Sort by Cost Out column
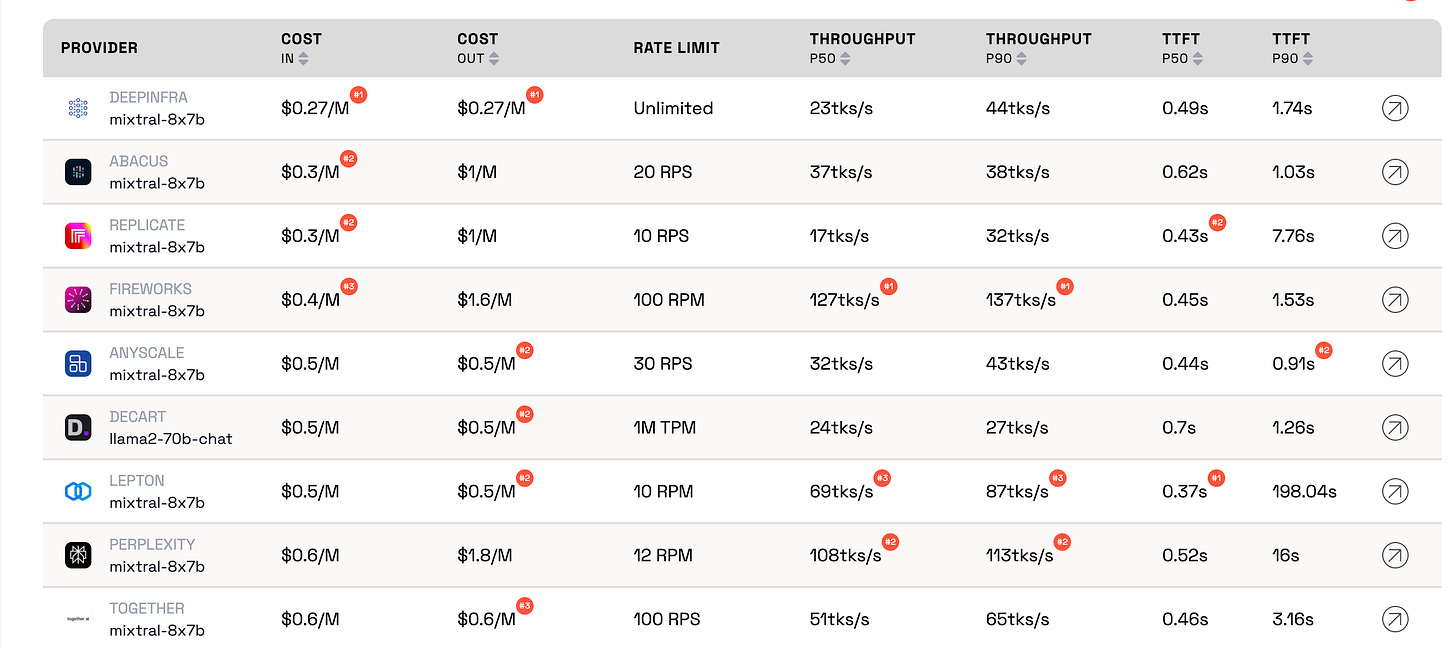The height and width of the screenshot is (649, 1456). pyautogui.click(x=493, y=59)
